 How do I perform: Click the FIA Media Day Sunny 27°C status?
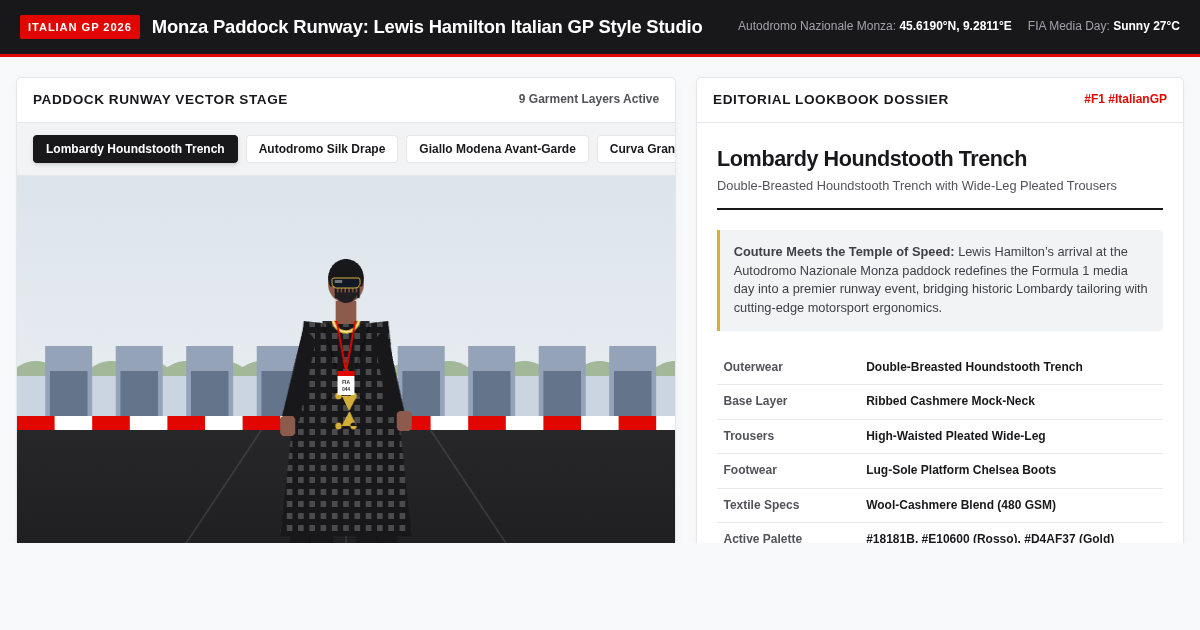[x=1104, y=26]
